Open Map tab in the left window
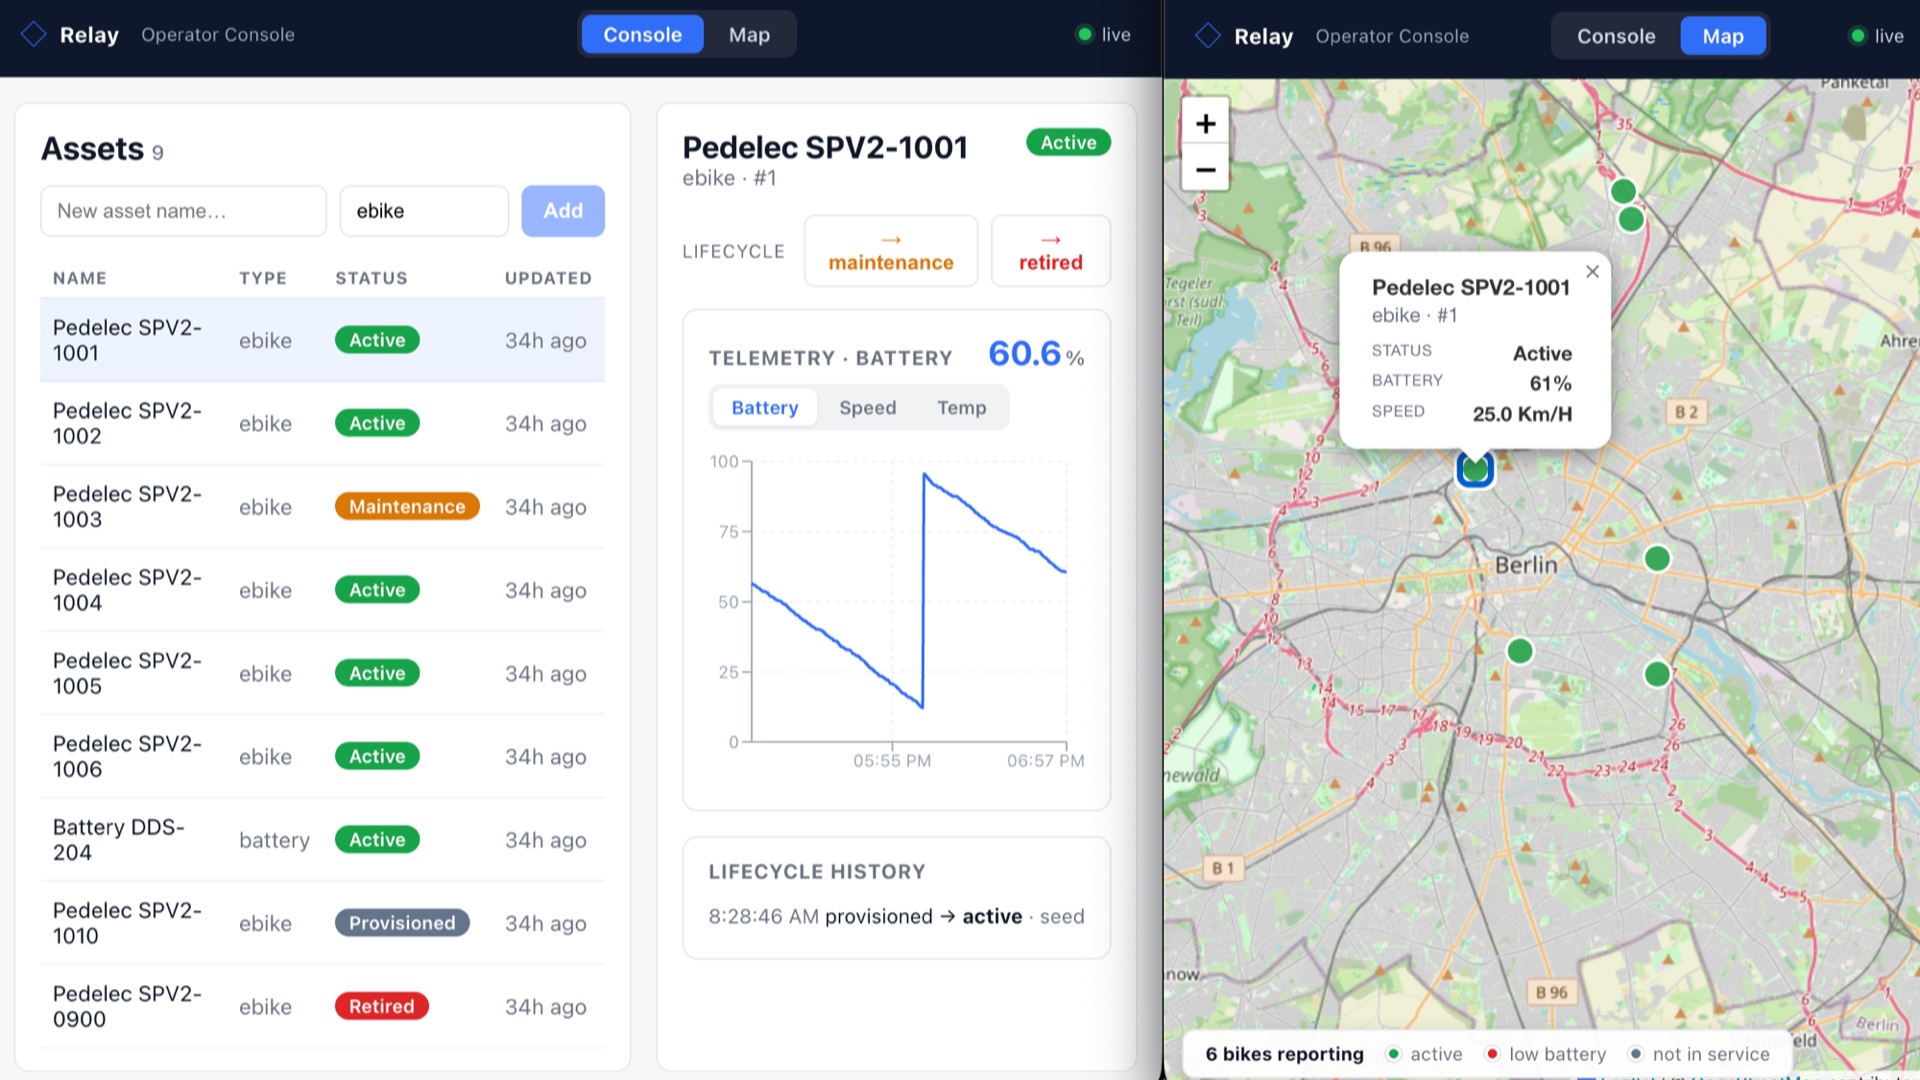 coord(749,34)
